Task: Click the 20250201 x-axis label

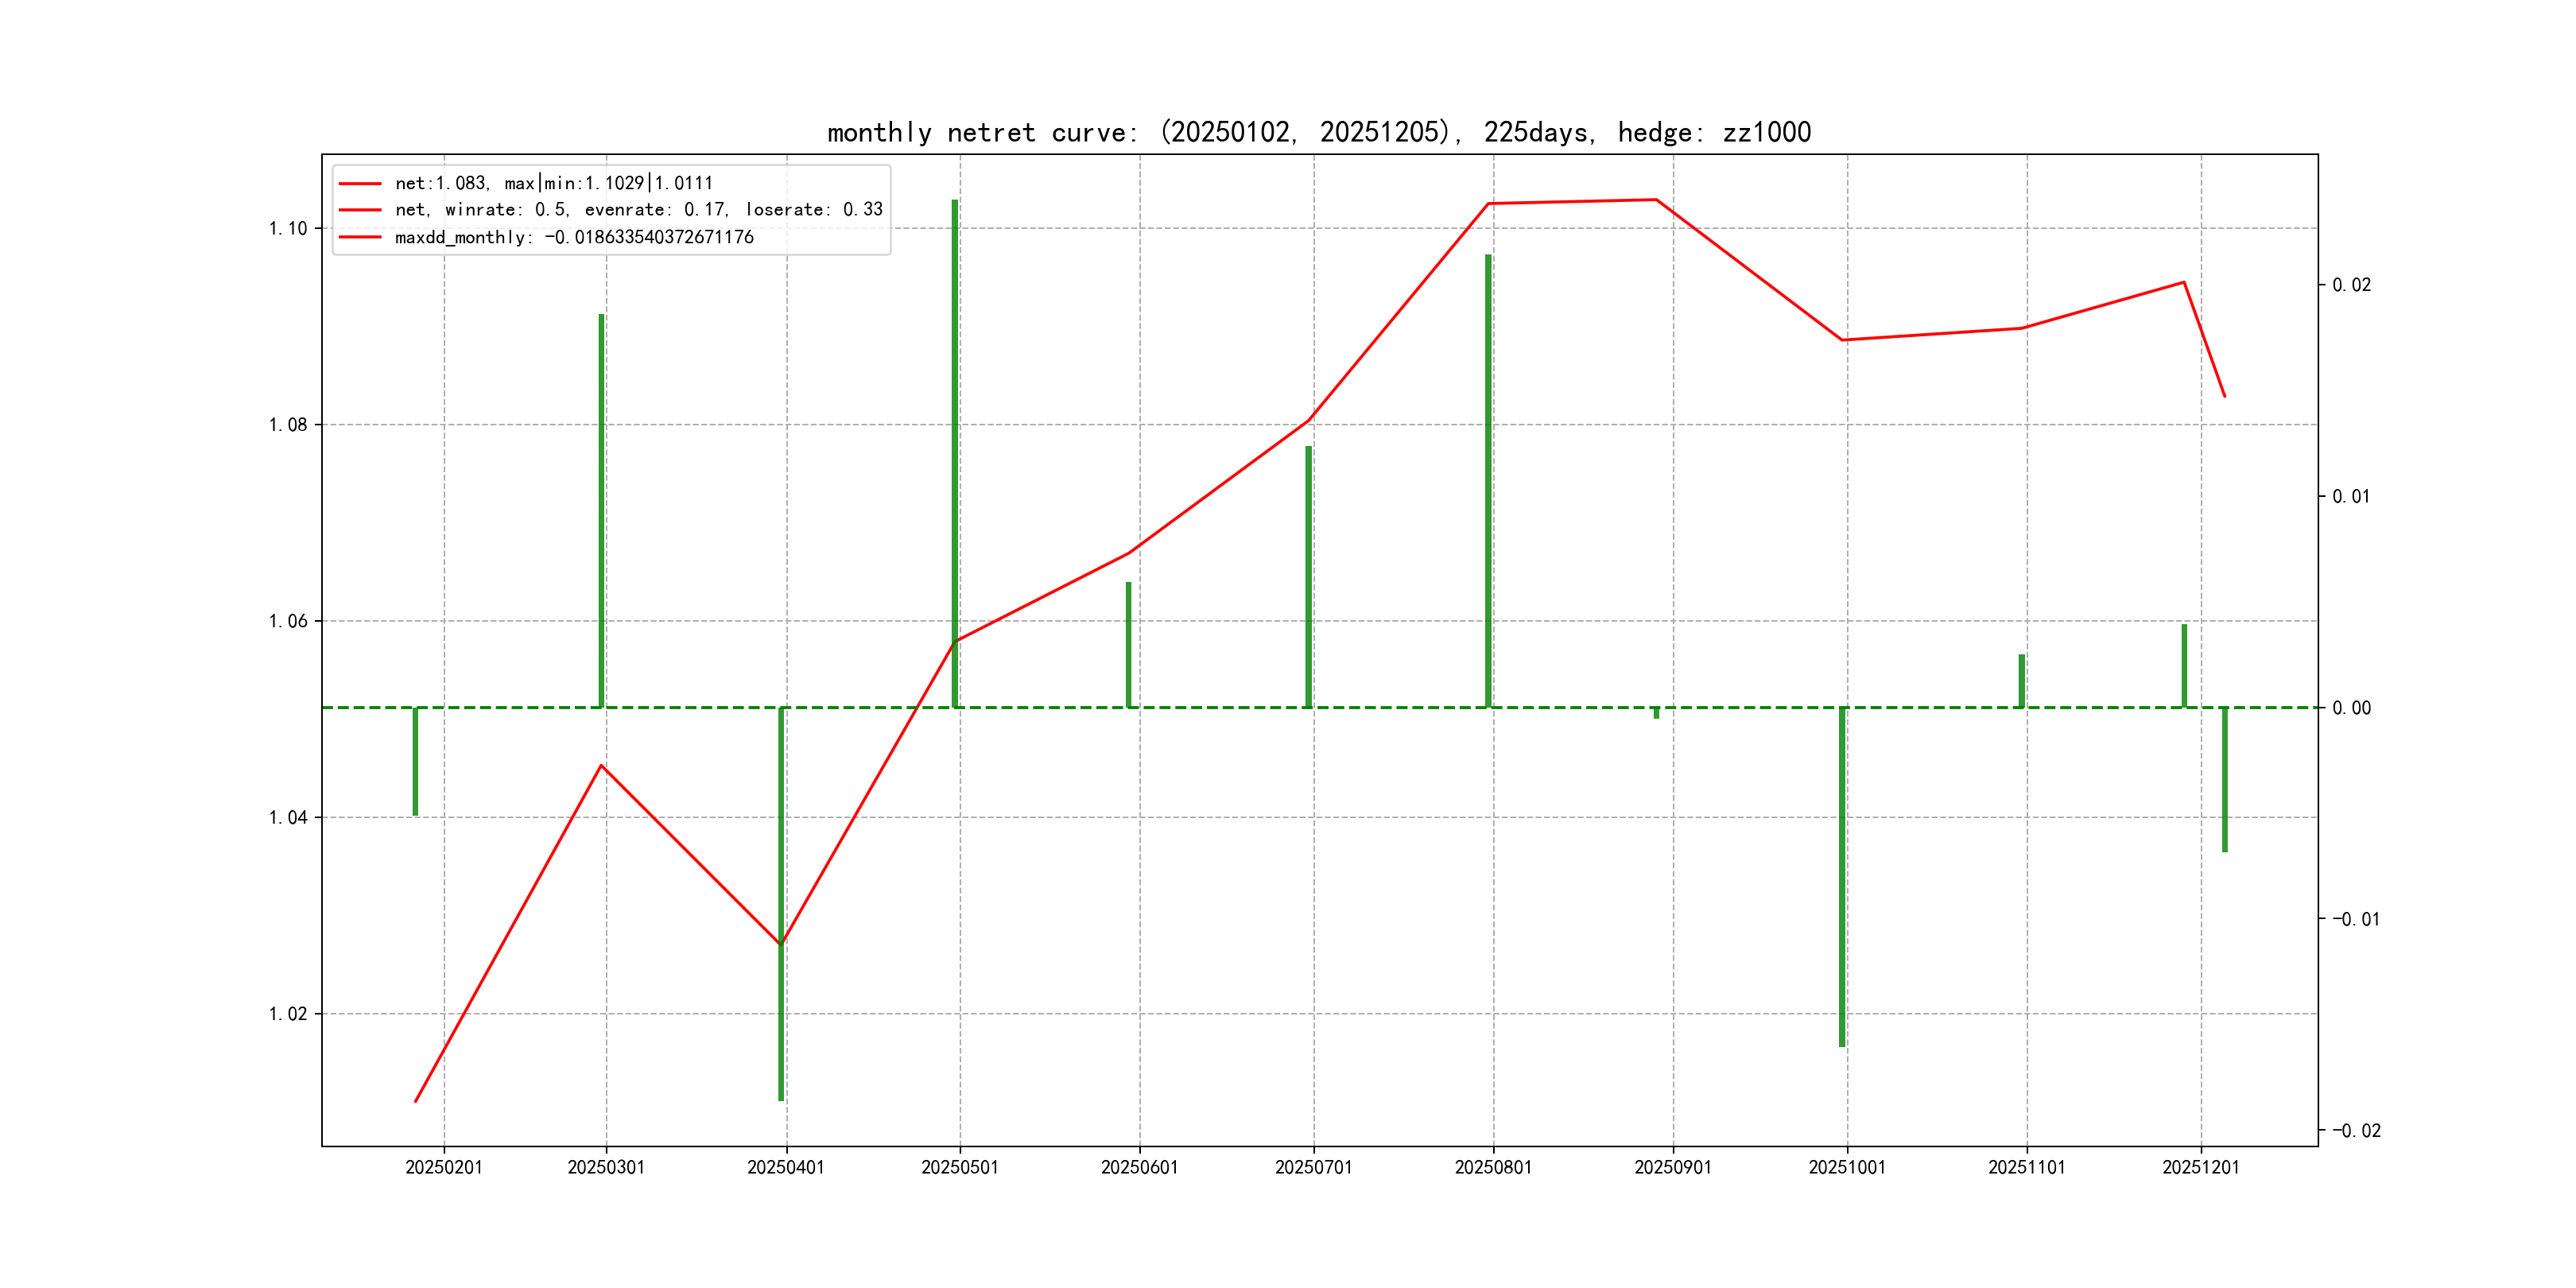Action: [444, 1167]
